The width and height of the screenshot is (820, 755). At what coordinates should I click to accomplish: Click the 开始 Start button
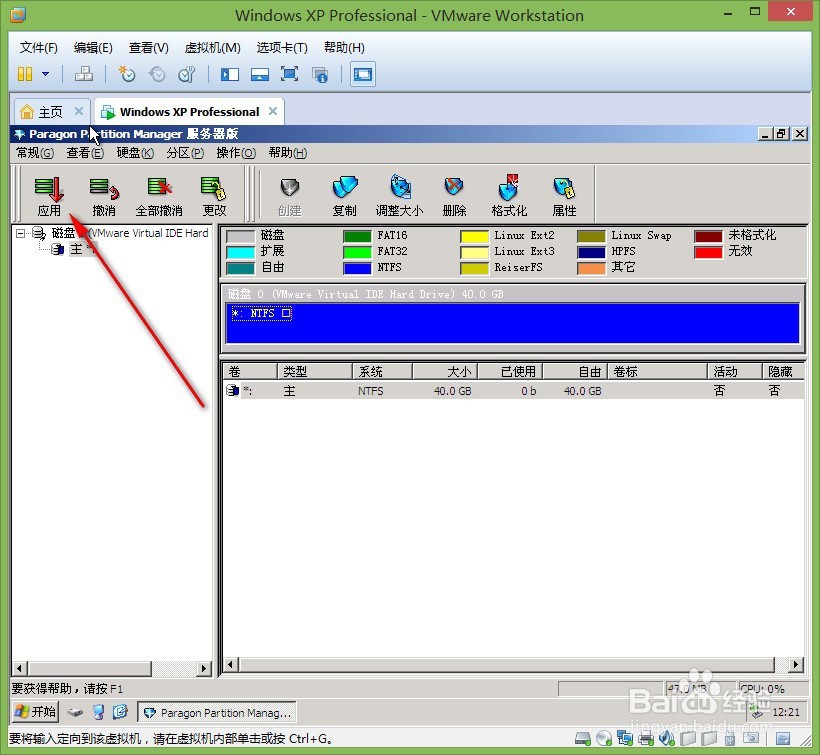point(36,712)
